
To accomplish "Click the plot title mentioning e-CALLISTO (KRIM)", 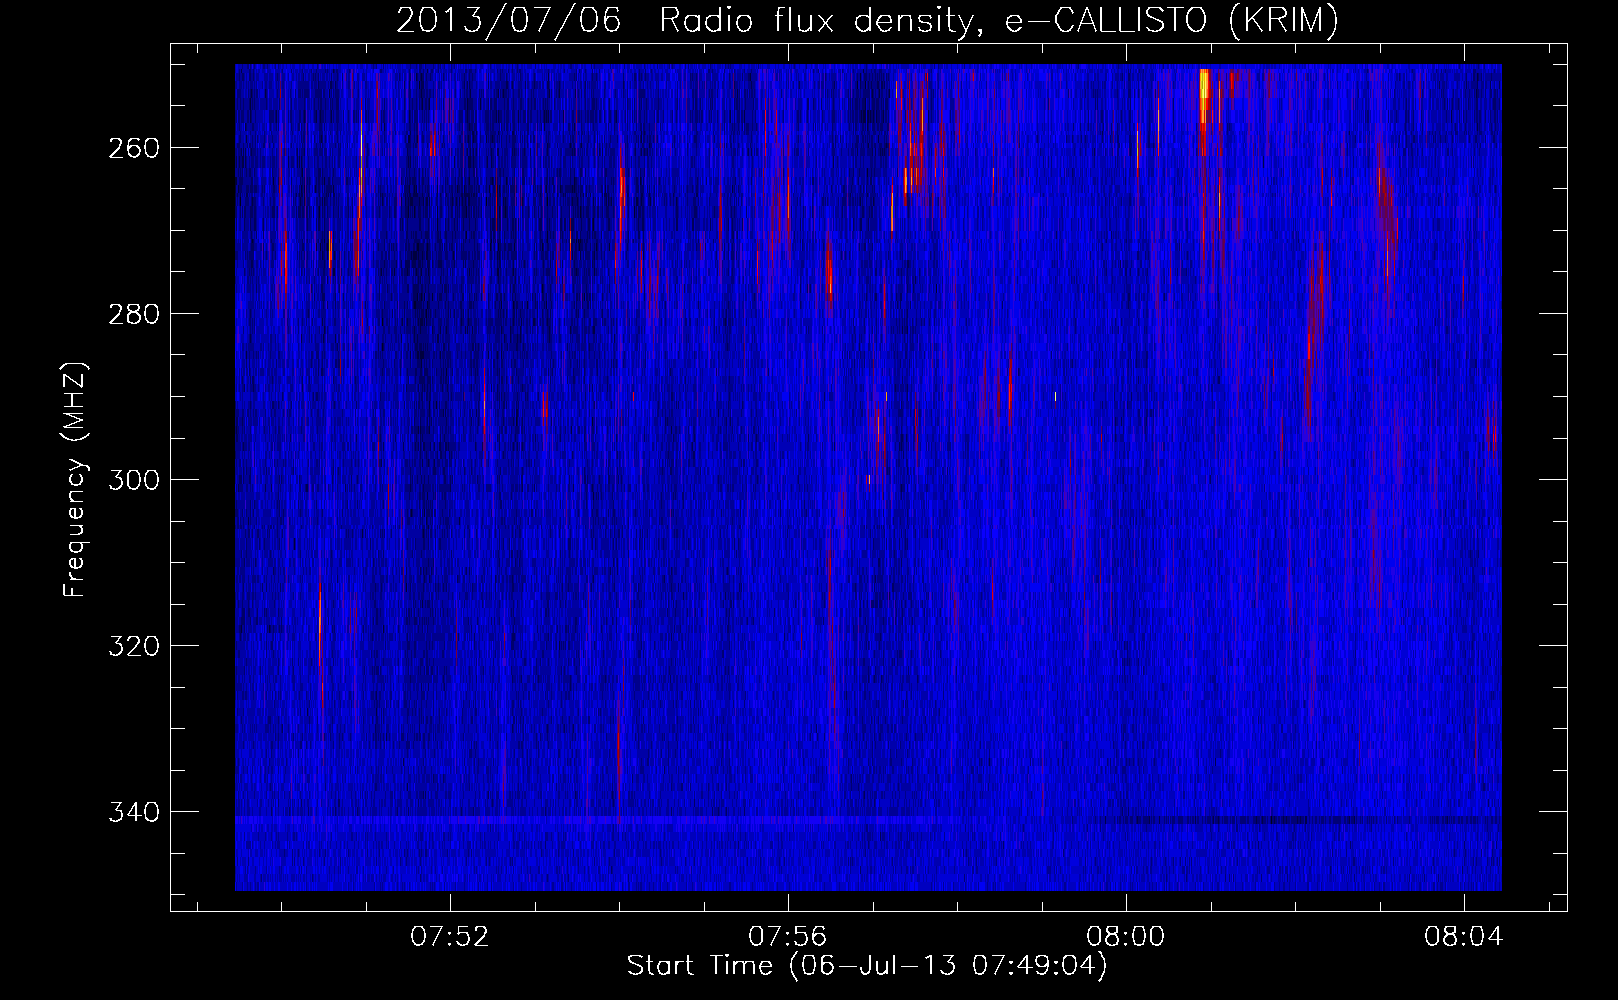I will pos(867,20).
